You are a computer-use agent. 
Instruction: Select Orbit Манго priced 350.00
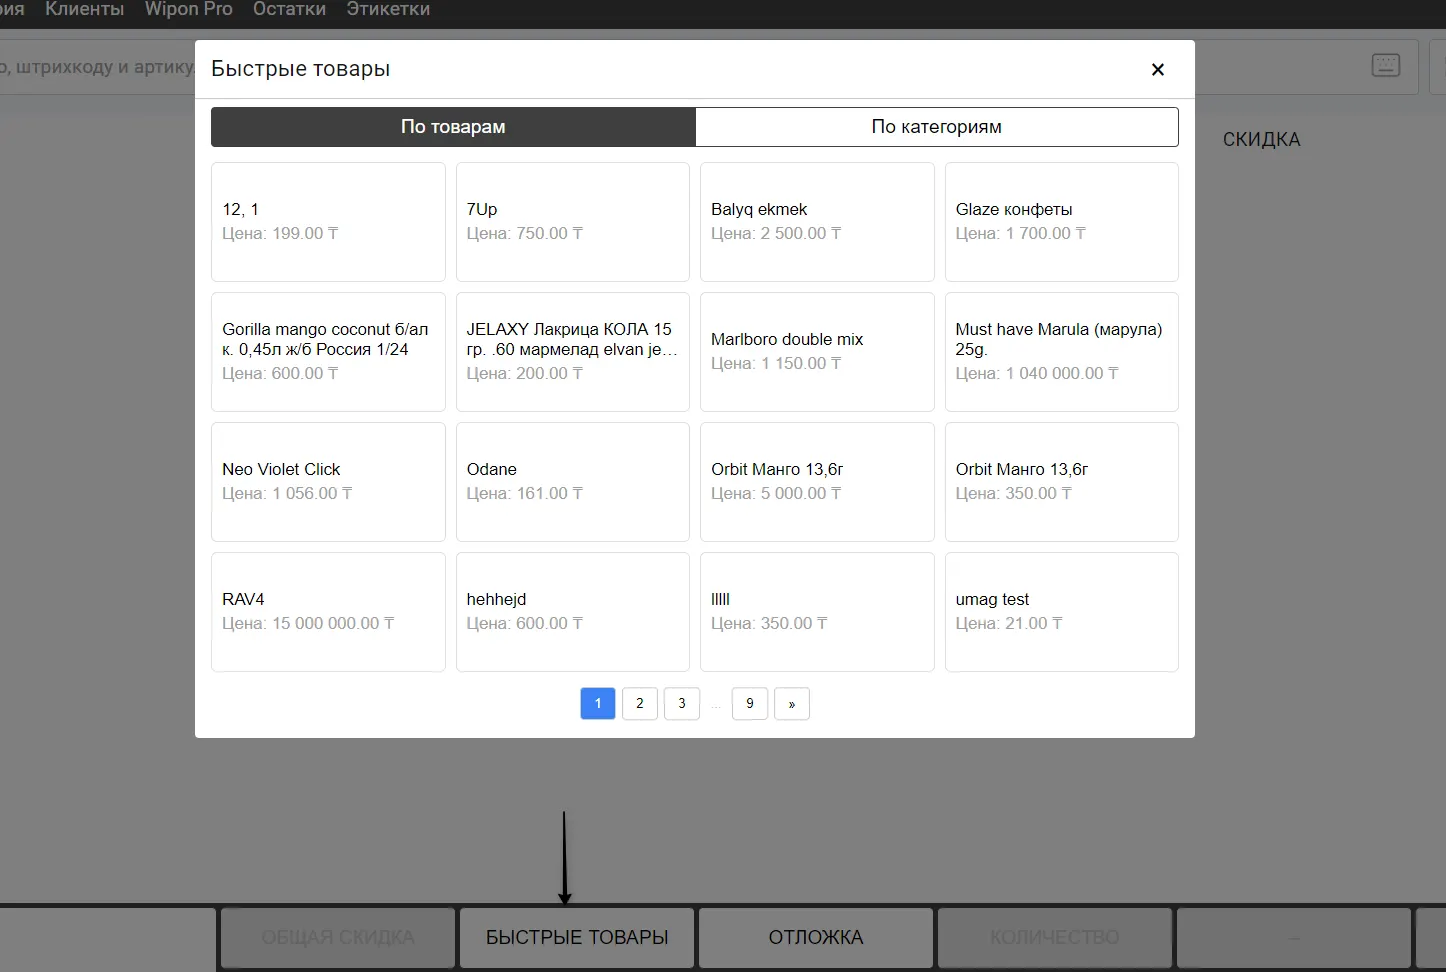point(1061,482)
